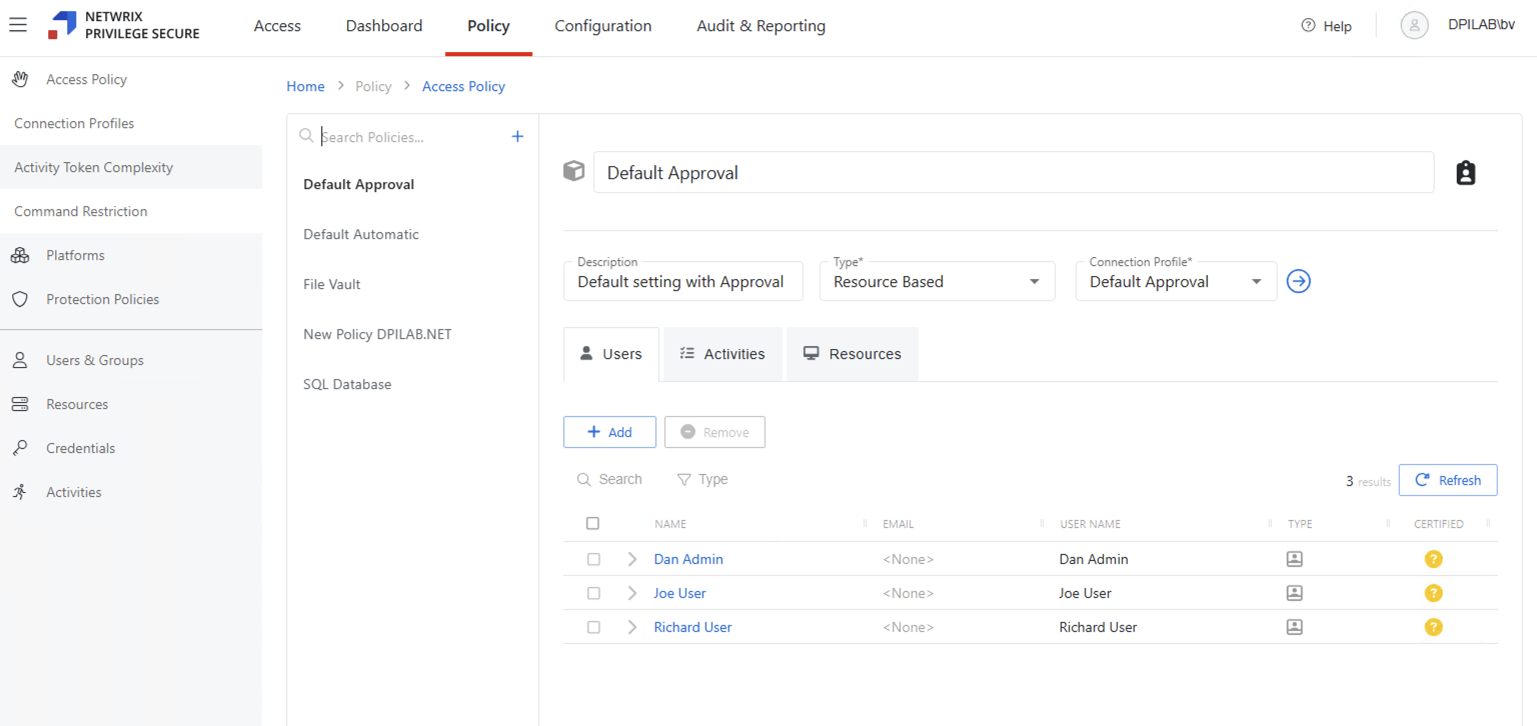
Task: Open the Help menu
Action: click(1325, 25)
